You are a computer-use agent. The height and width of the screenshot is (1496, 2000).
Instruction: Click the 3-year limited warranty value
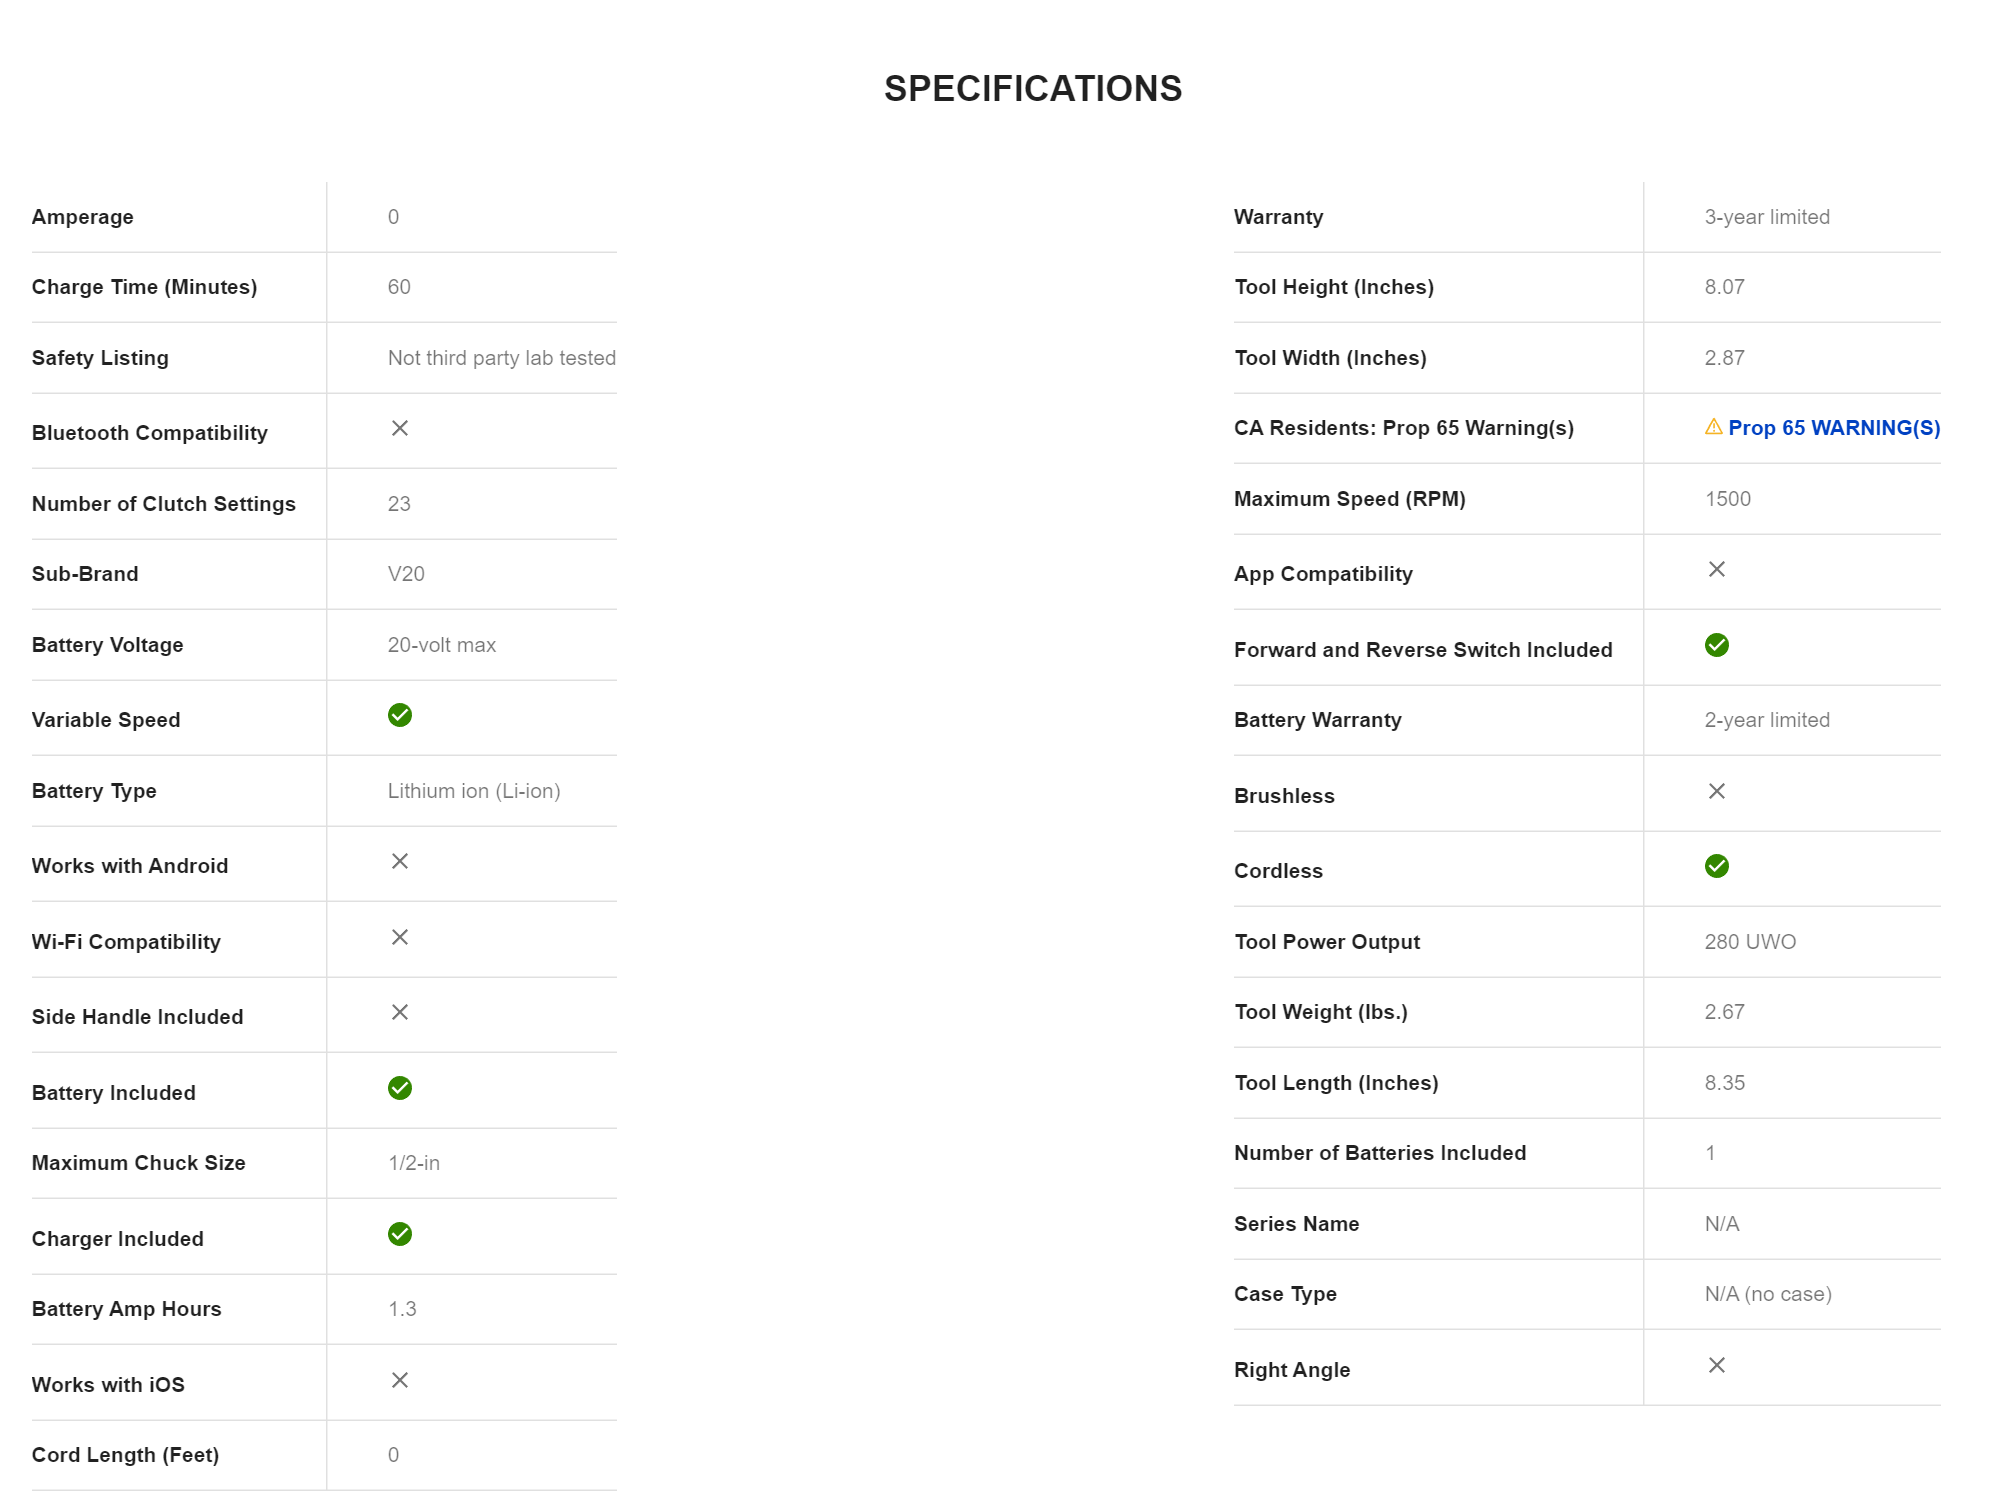1767,217
